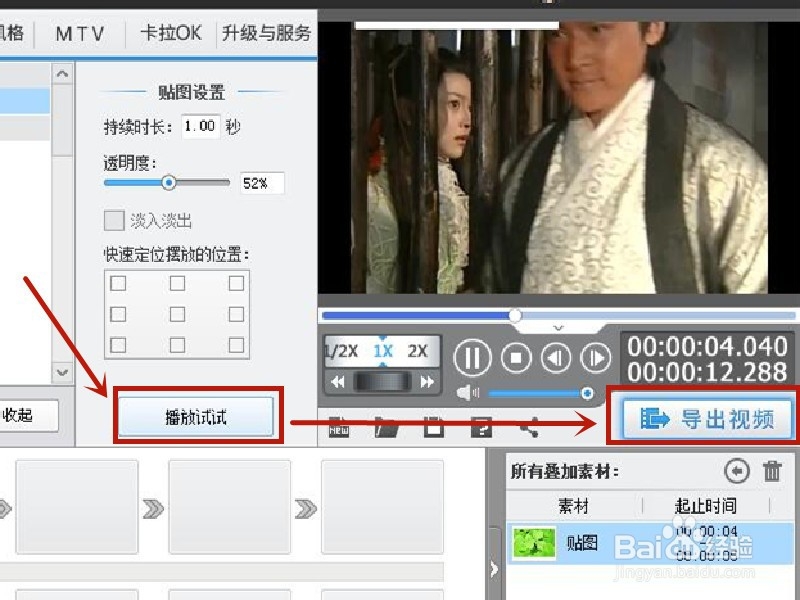This screenshot has height=600, width=800.
Task: Click the back arrow icon in overlay panel
Action: [x=737, y=471]
